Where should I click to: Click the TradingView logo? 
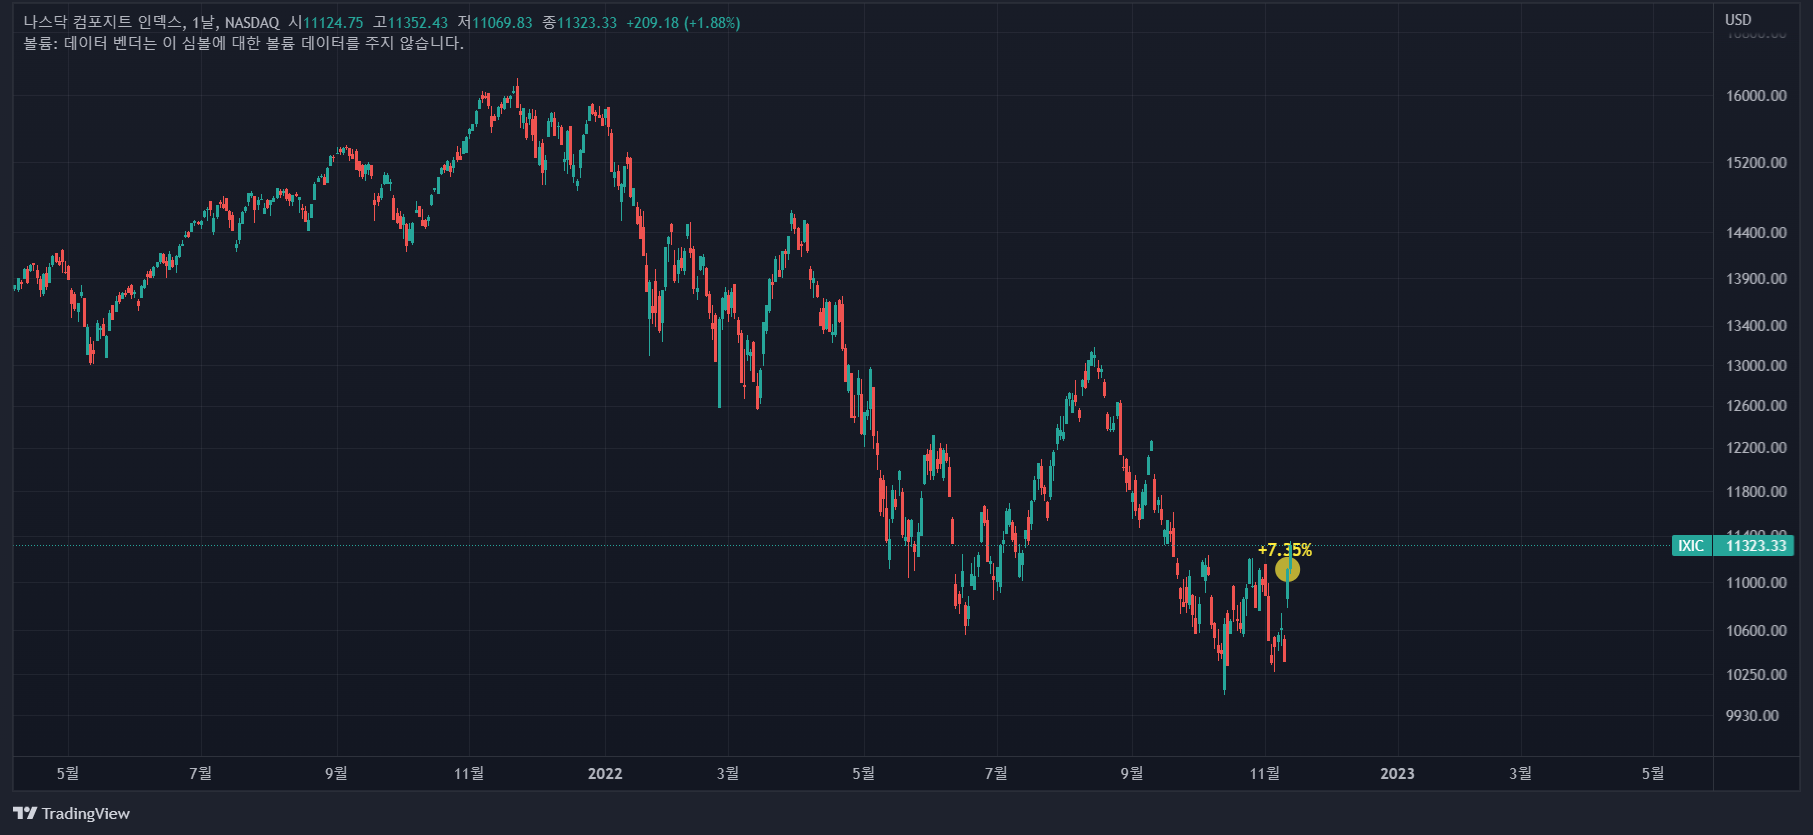(71, 813)
